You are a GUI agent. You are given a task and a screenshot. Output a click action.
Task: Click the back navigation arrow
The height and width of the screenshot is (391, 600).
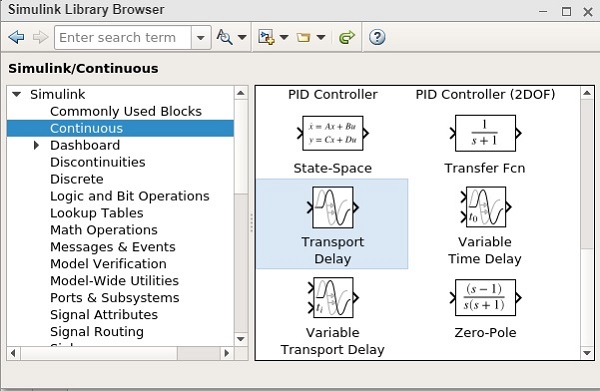click(x=16, y=37)
